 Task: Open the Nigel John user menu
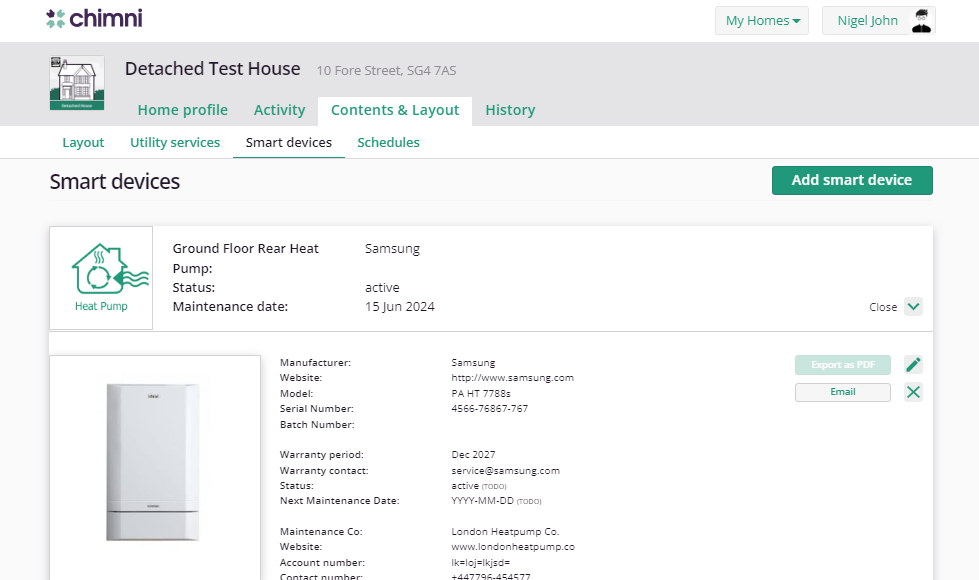pos(868,21)
